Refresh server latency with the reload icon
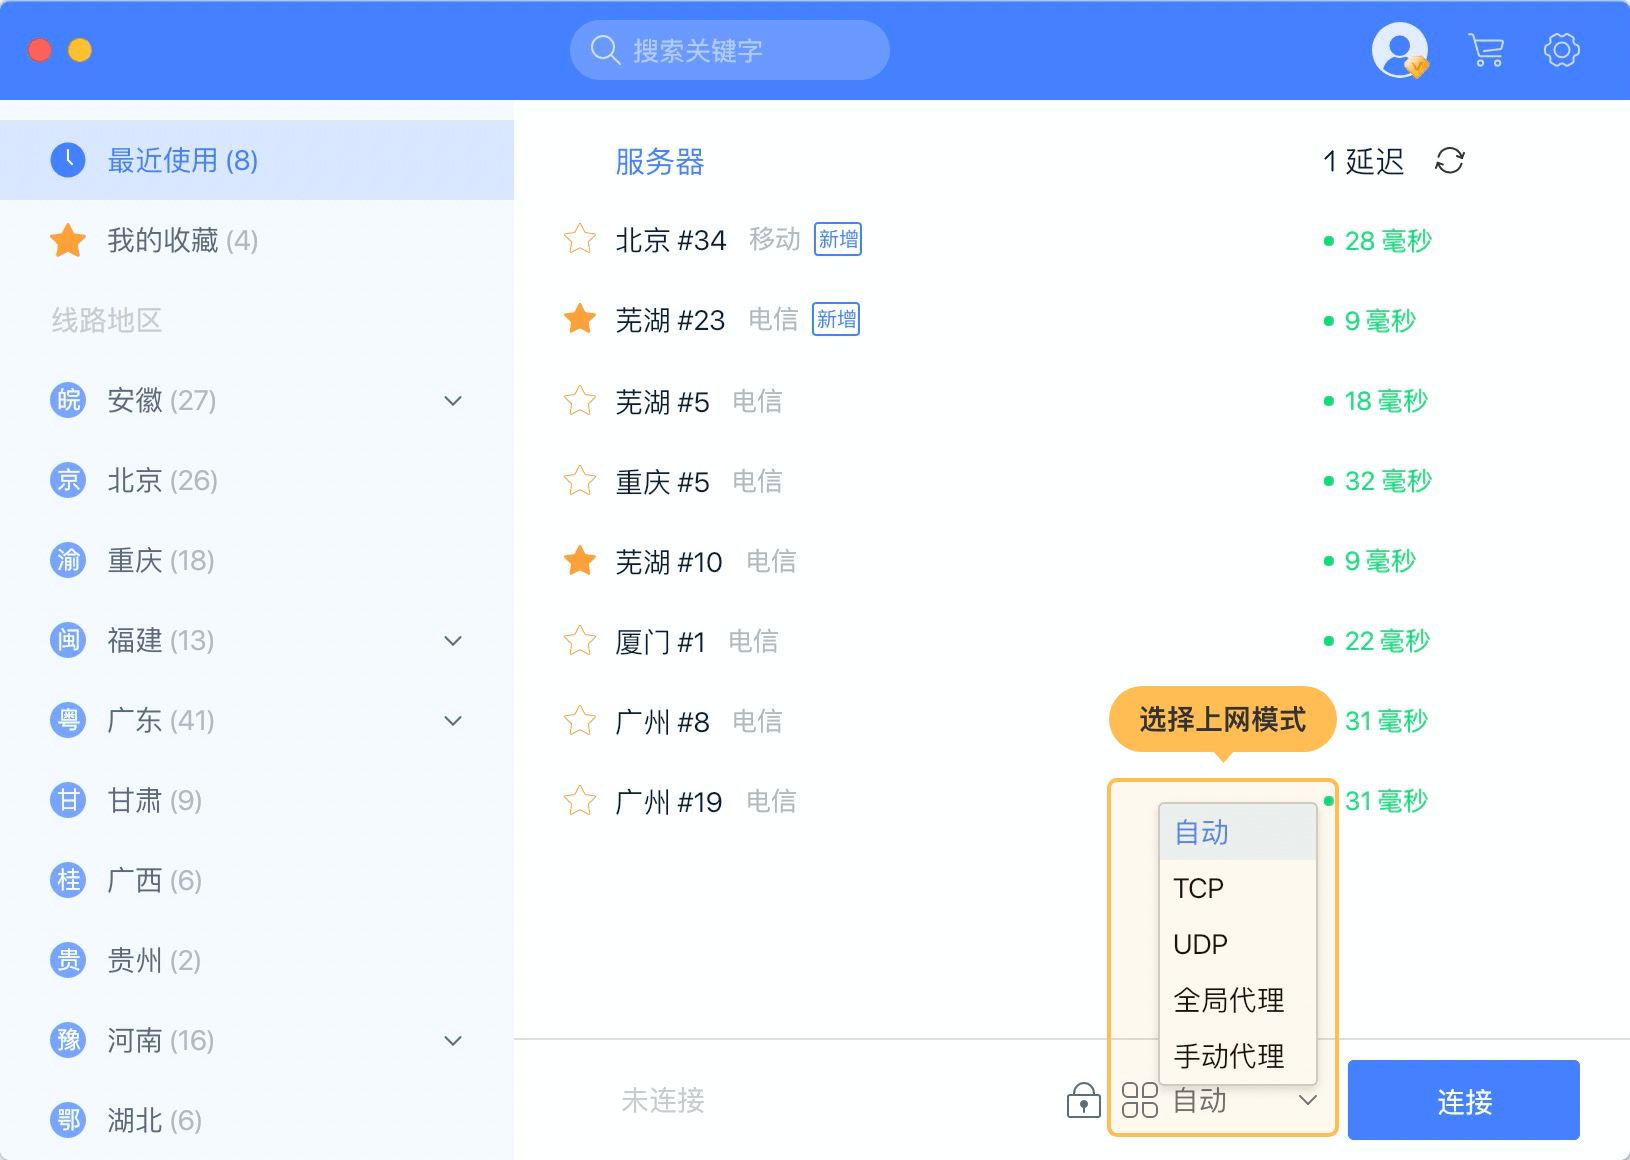Image resolution: width=1630 pixels, height=1160 pixels. [1449, 161]
